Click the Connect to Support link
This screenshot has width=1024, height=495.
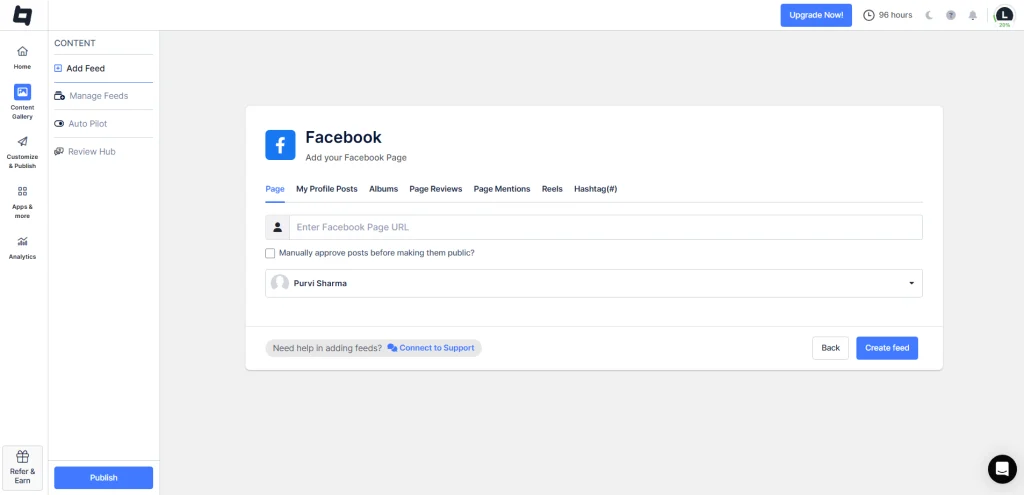click(431, 348)
